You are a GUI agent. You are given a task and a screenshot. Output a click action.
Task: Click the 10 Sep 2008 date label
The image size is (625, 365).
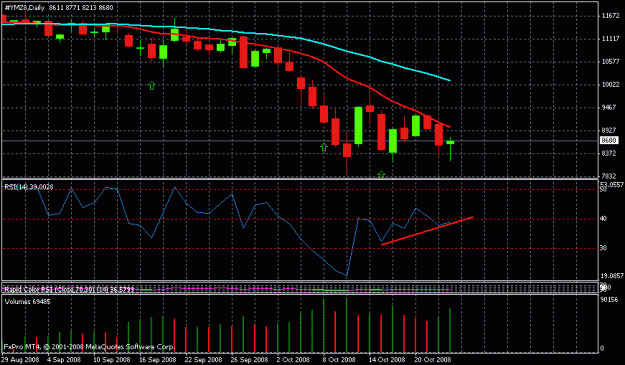tap(111, 359)
